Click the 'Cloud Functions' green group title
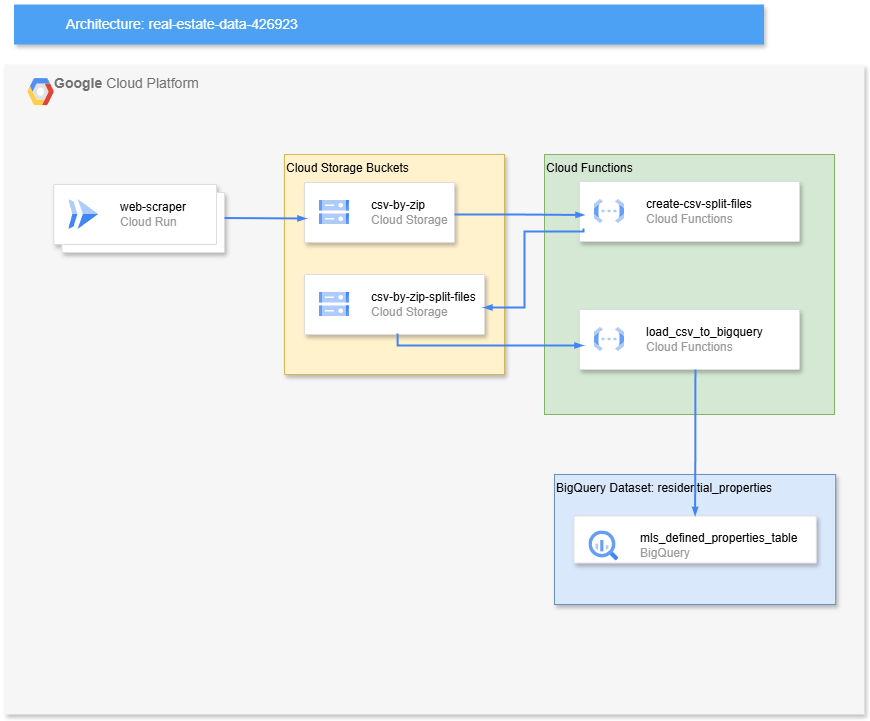Viewport: 870px width, 721px height. click(x=589, y=168)
